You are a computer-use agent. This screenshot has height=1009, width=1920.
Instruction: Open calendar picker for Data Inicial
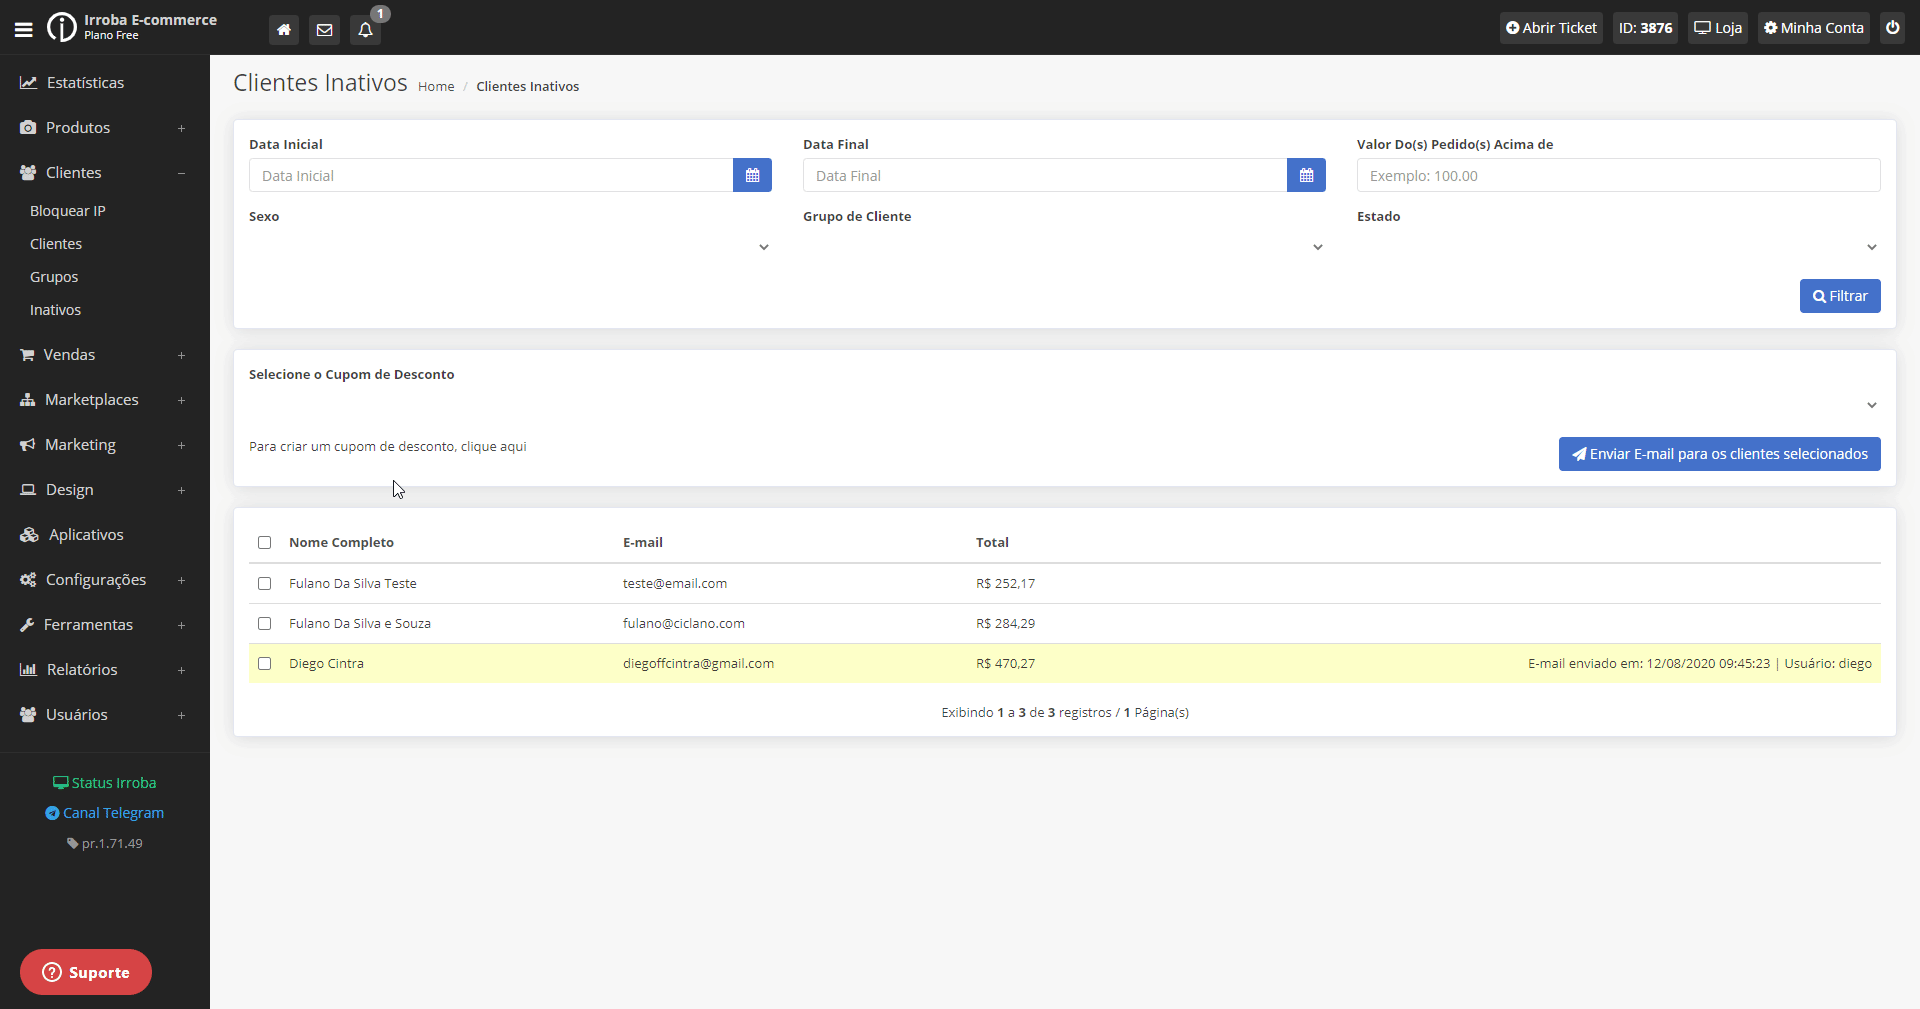(752, 175)
